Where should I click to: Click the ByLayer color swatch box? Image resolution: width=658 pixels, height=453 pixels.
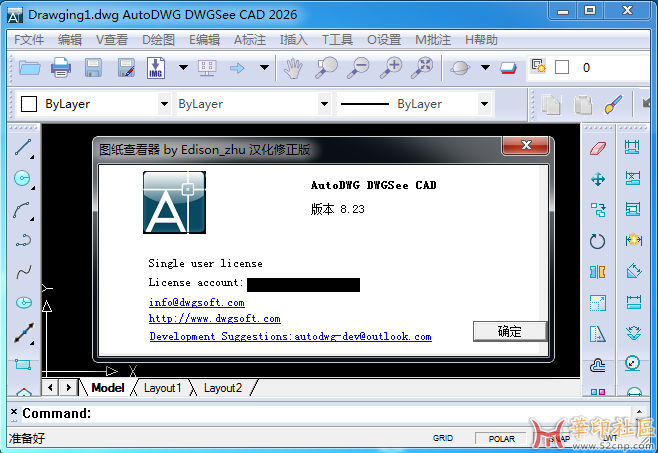click(29, 104)
